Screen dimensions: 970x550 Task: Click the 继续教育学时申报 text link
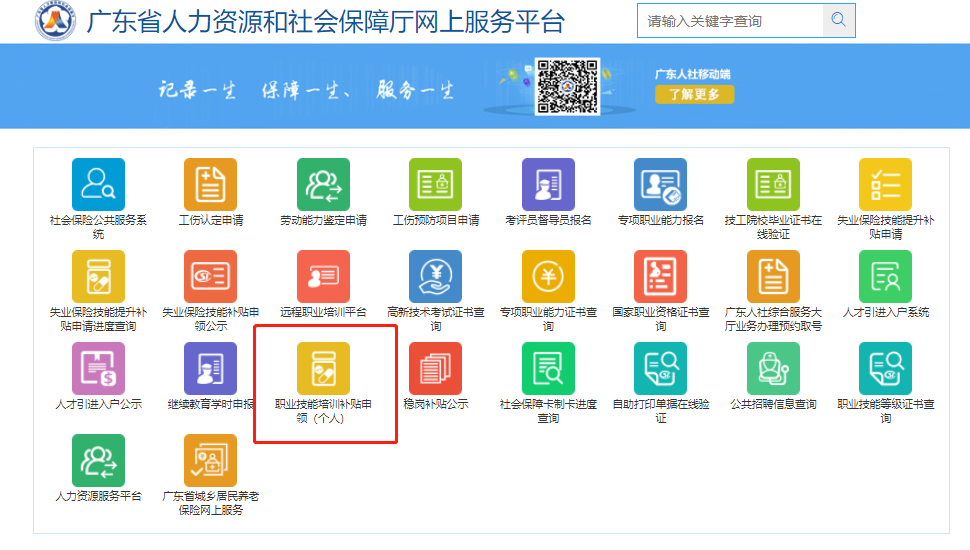(x=210, y=405)
